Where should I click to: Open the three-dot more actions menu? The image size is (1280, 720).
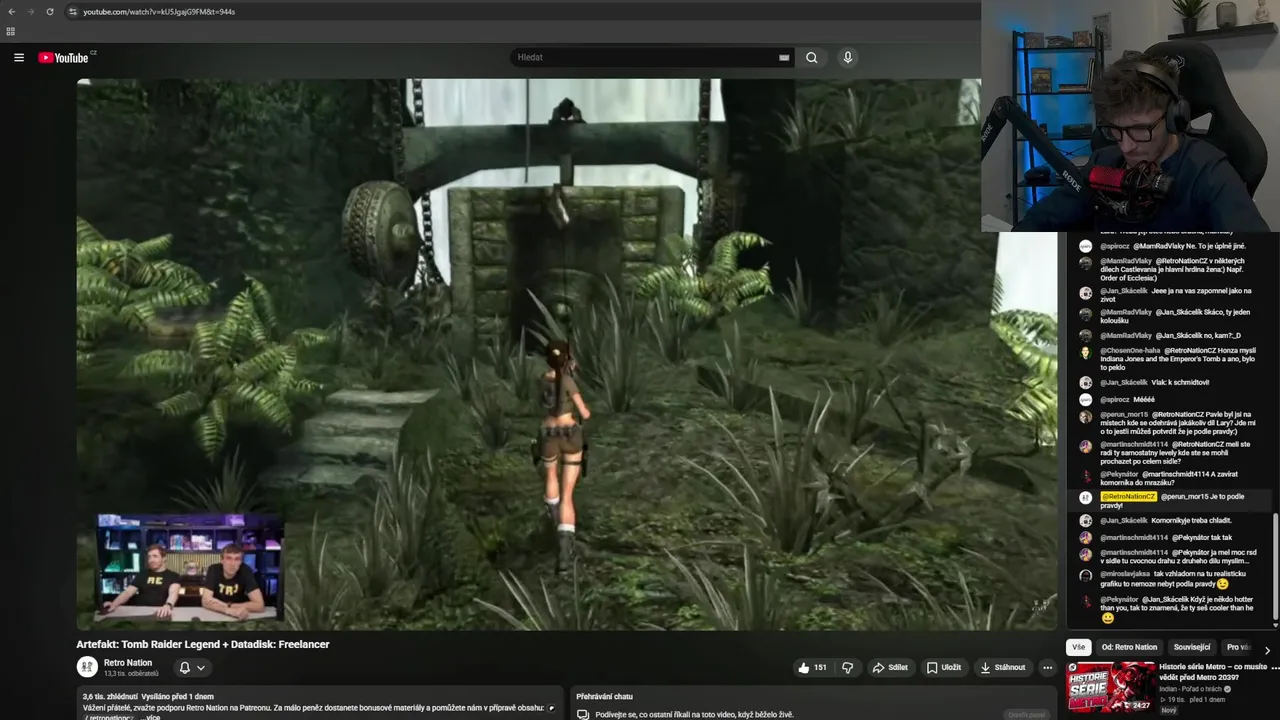(1047, 667)
